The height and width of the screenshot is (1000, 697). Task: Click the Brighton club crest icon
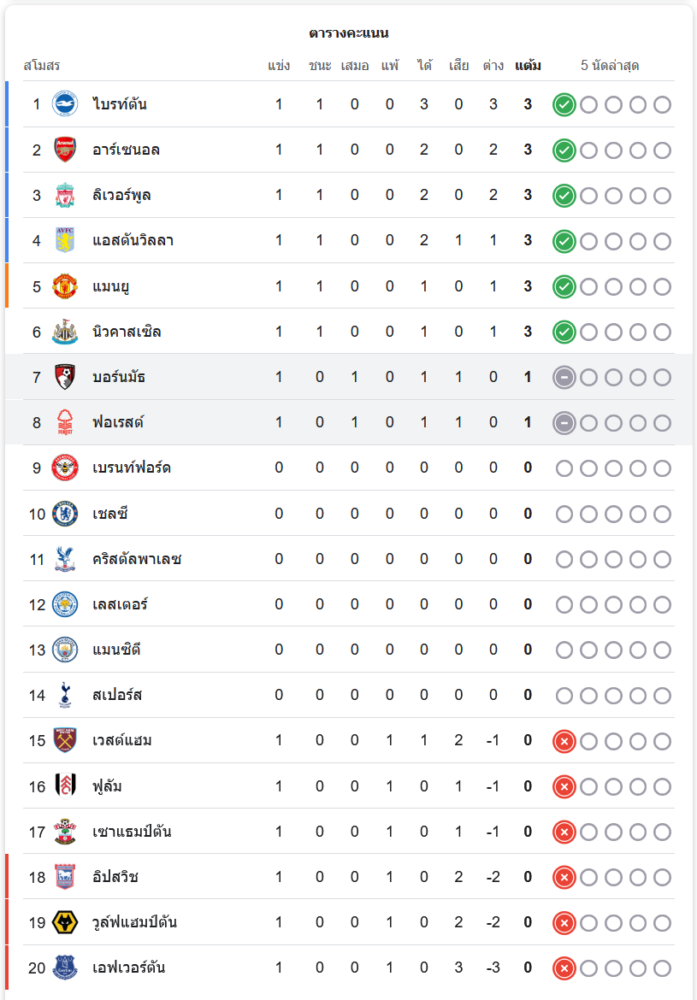click(x=65, y=104)
